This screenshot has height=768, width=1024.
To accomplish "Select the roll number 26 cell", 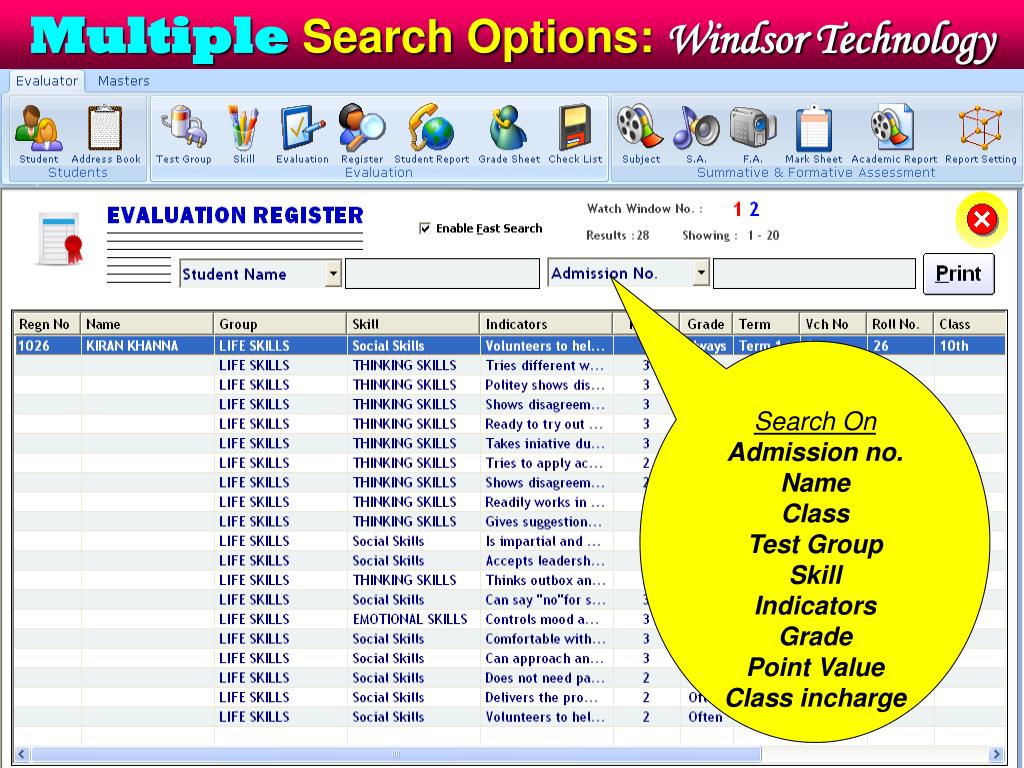I will pos(899,345).
